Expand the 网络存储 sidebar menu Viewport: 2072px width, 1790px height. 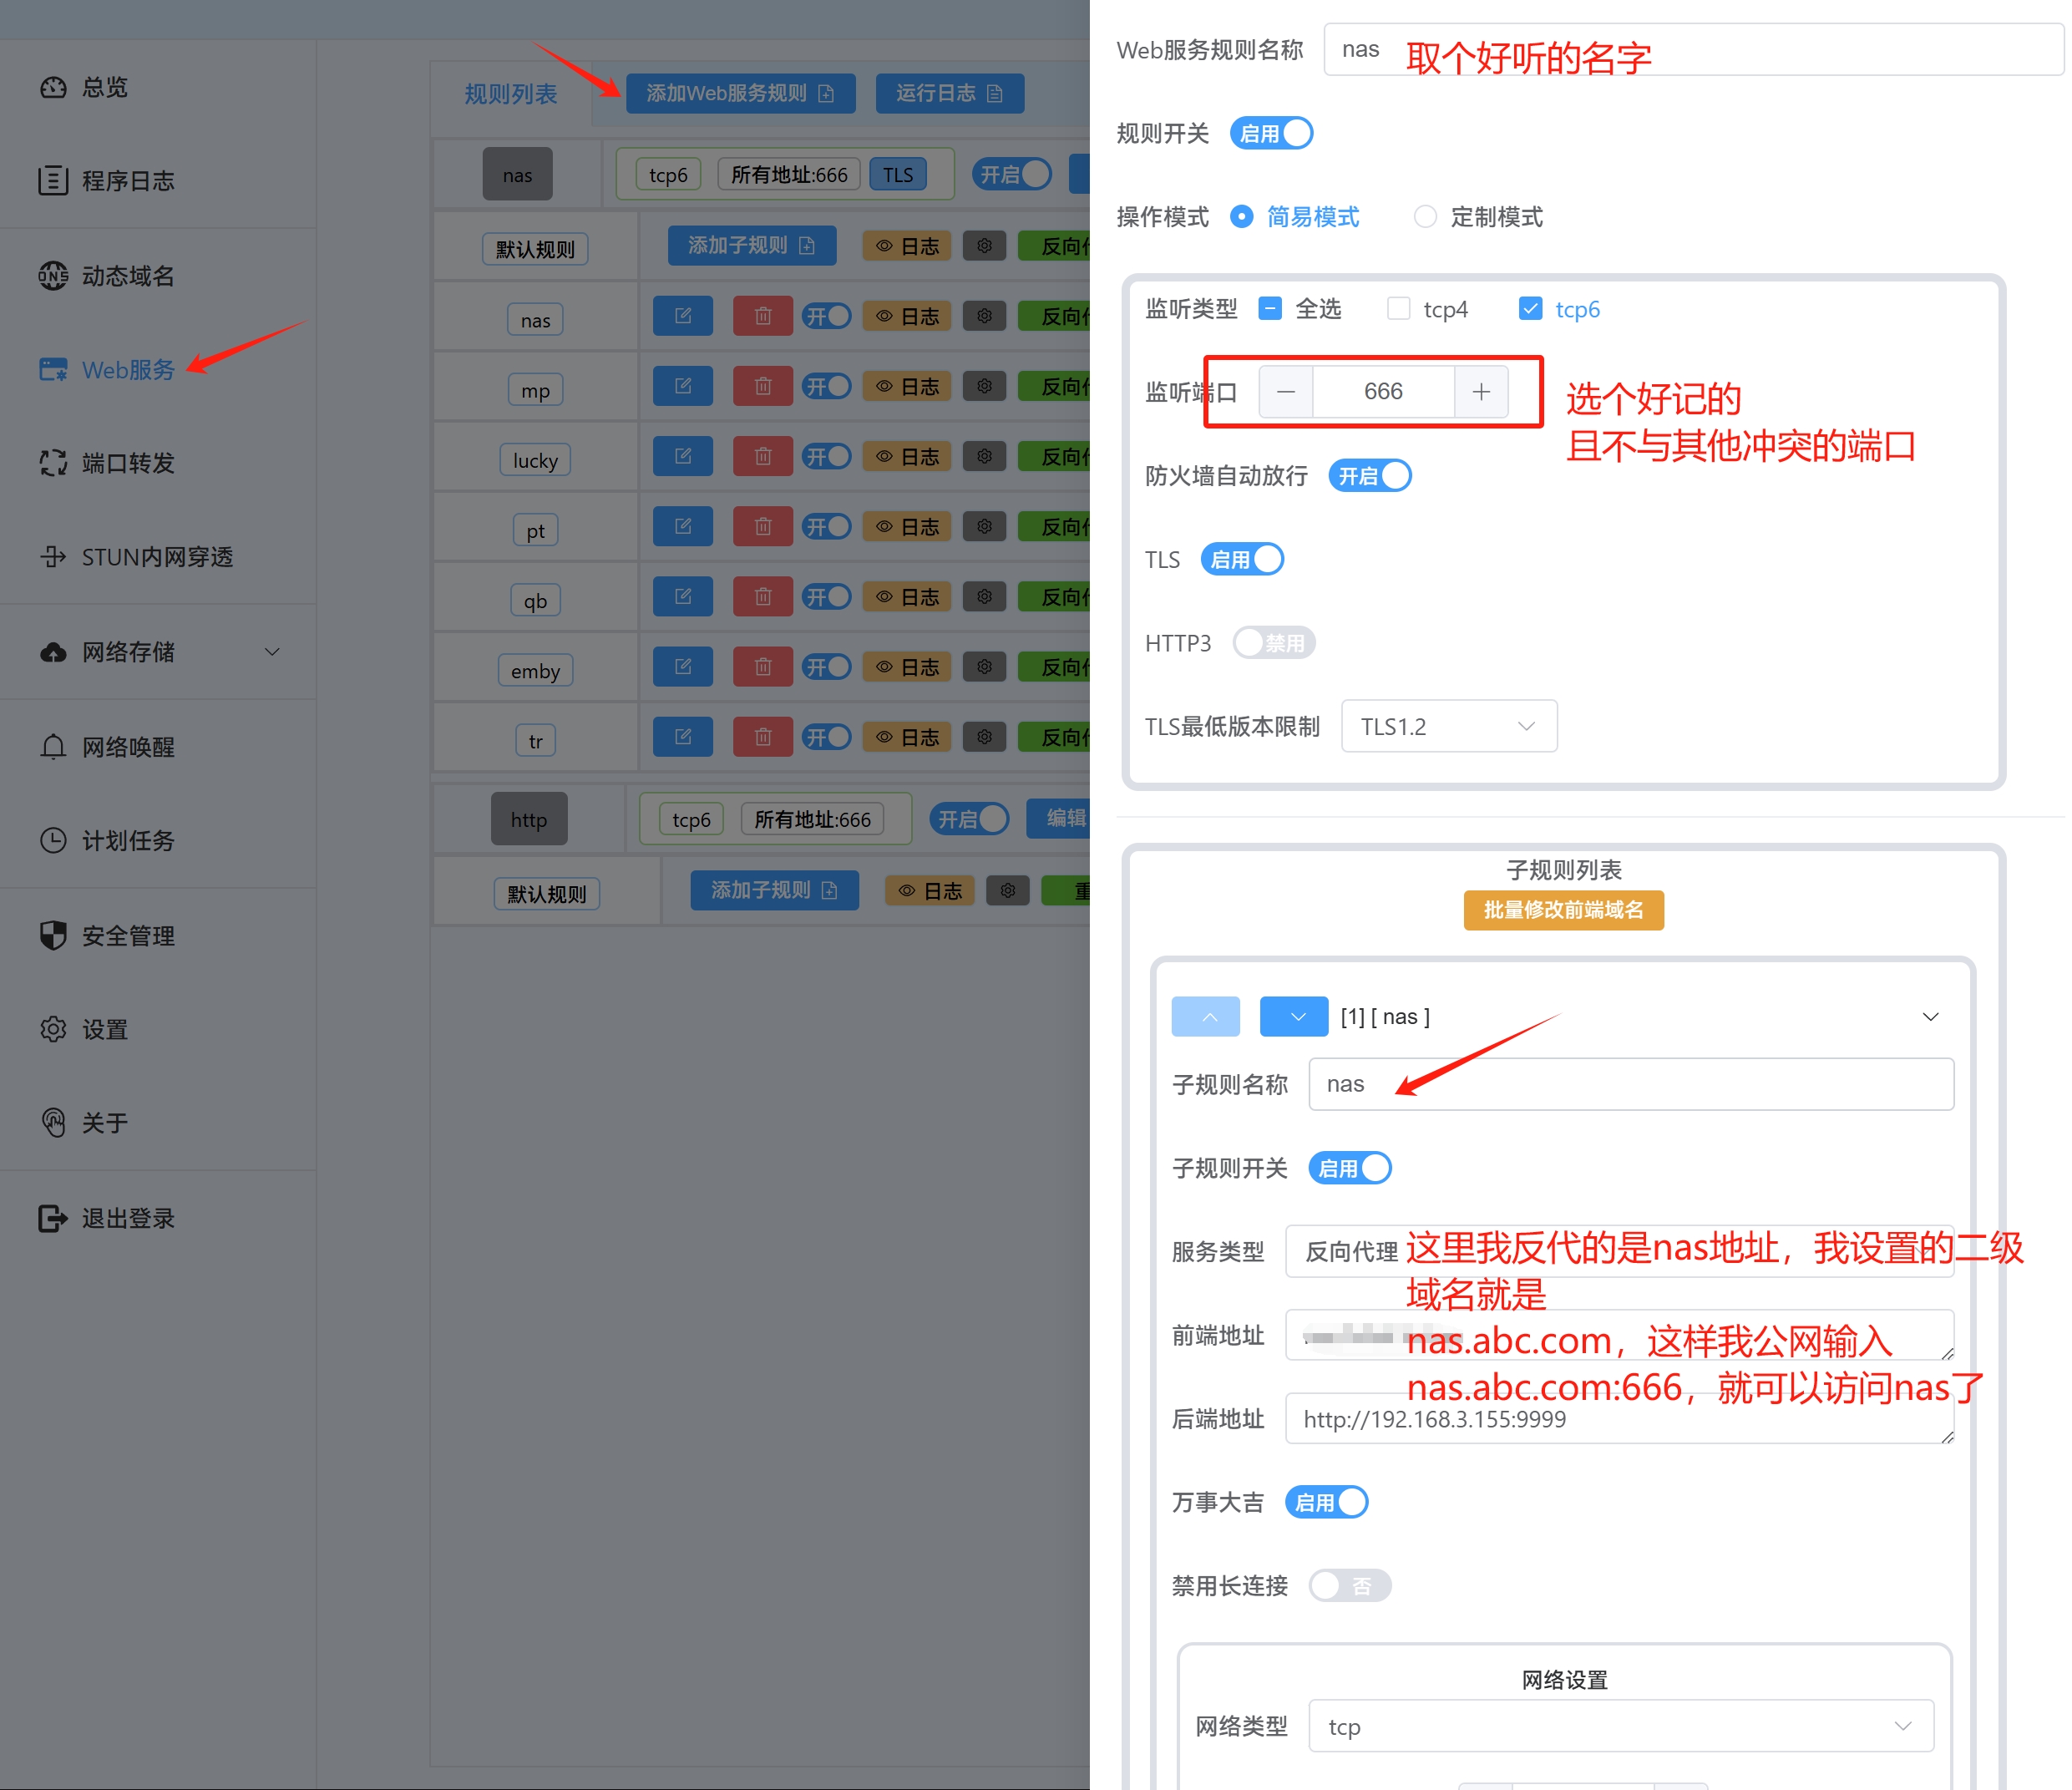[272, 652]
